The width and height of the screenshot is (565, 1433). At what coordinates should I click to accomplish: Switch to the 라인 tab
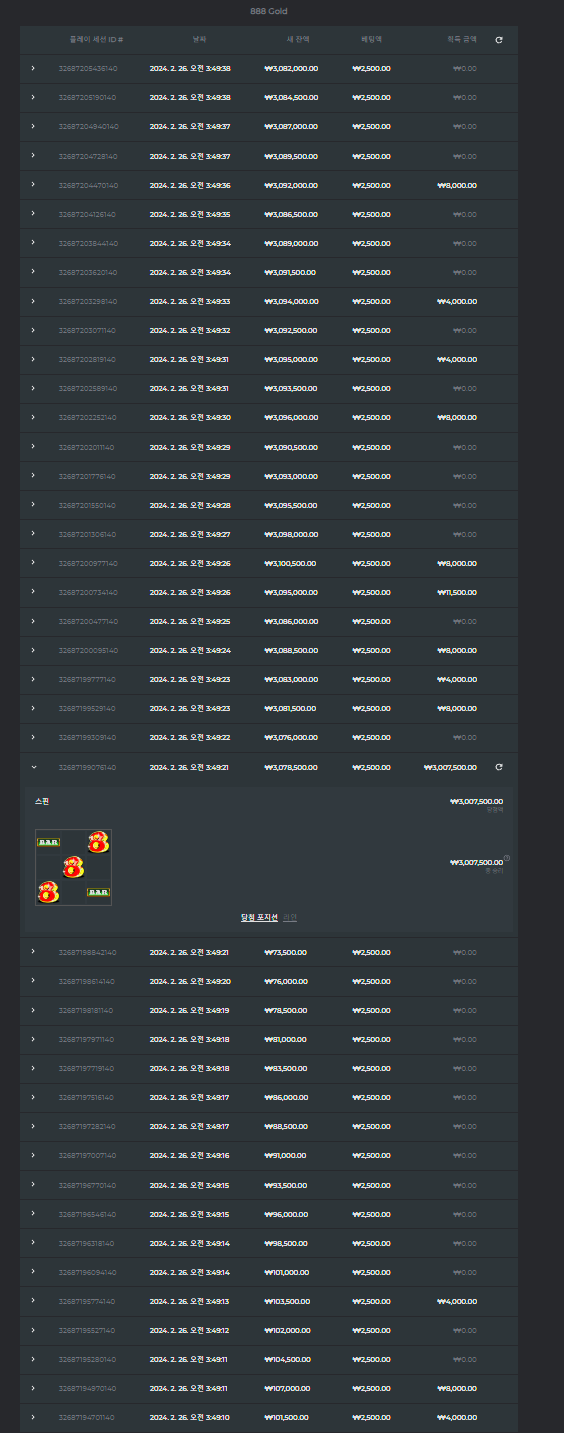tap(290, 918)
